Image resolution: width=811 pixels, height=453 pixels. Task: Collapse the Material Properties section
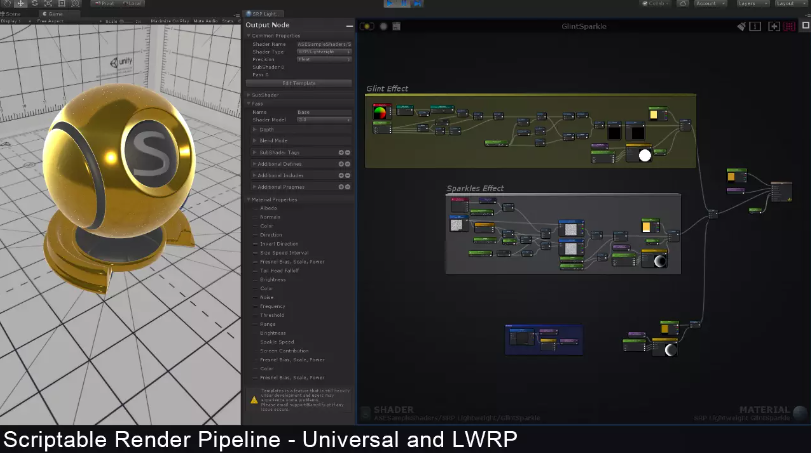point(249,200)
